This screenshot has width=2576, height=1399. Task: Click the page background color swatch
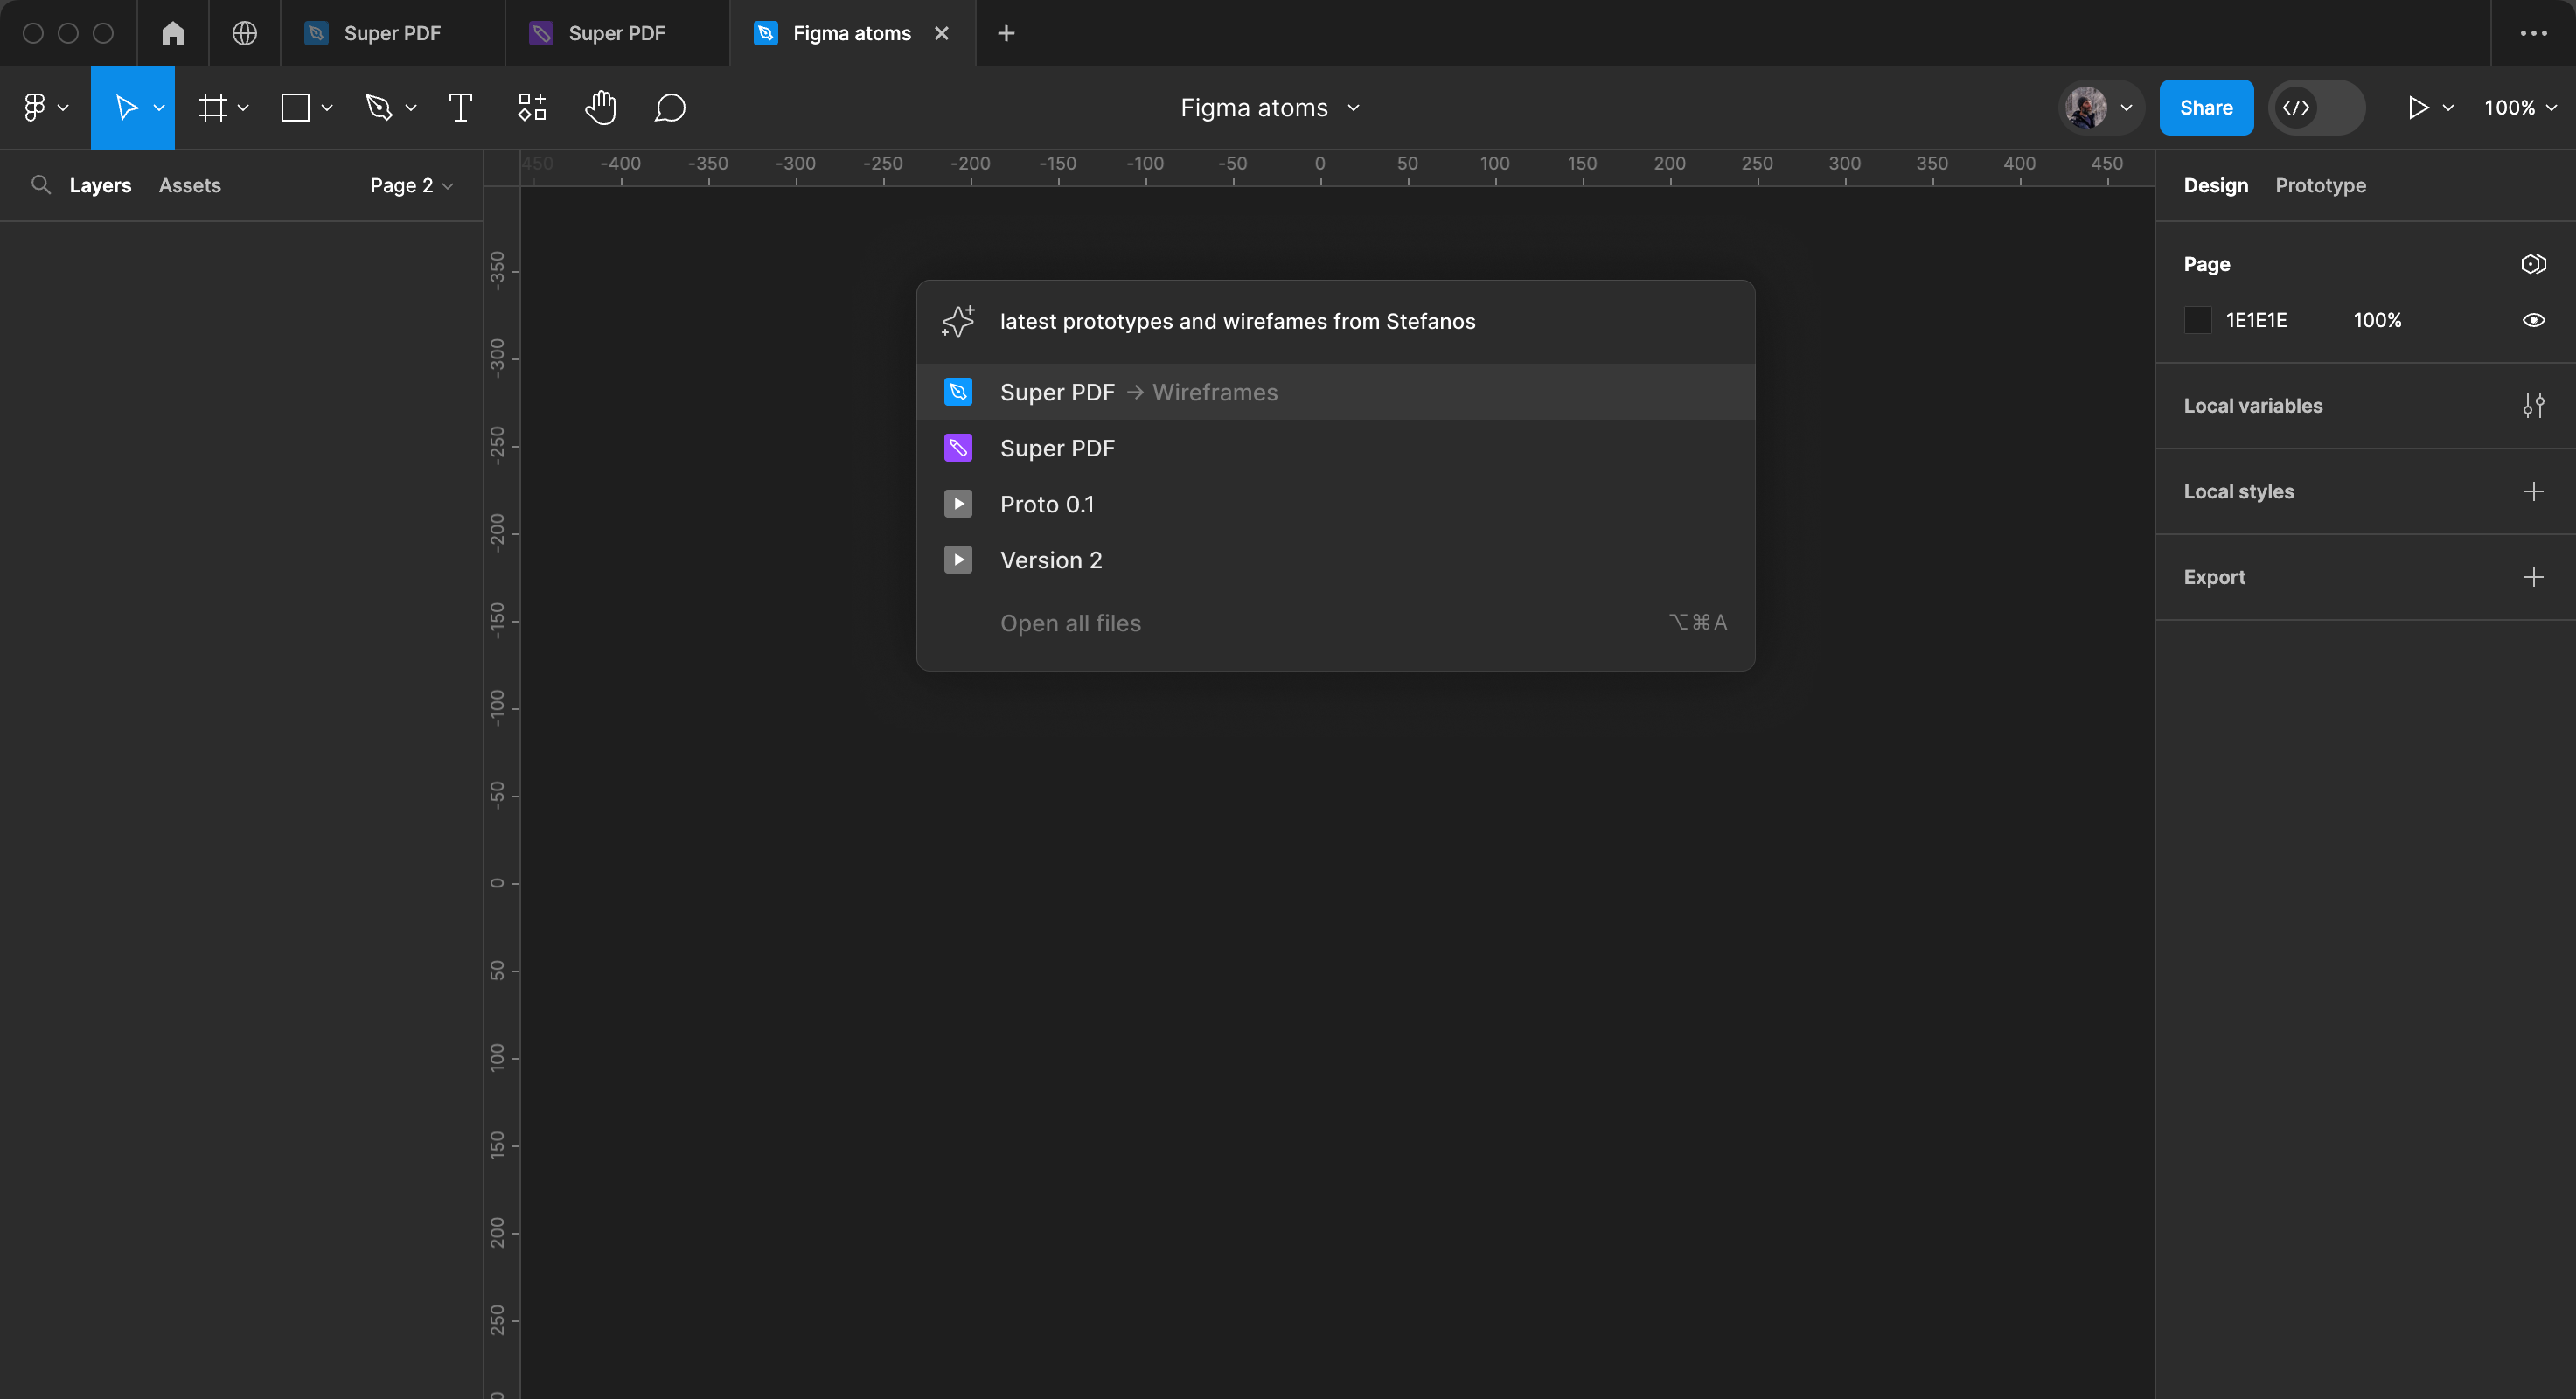click(2197, 320)
